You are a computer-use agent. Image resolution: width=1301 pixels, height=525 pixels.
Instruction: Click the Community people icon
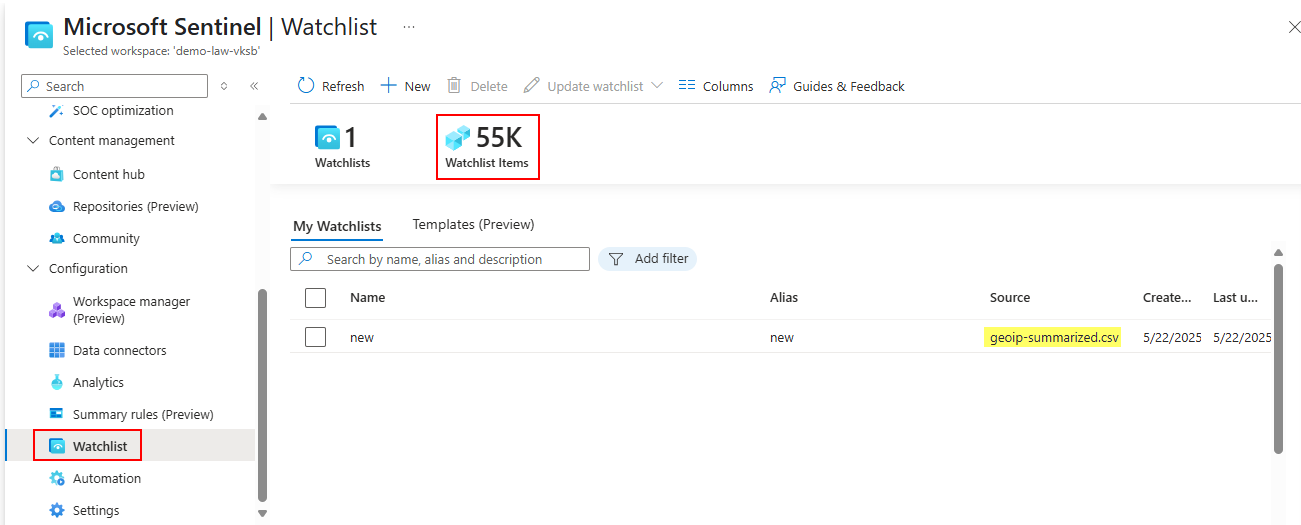pos(57,238)
